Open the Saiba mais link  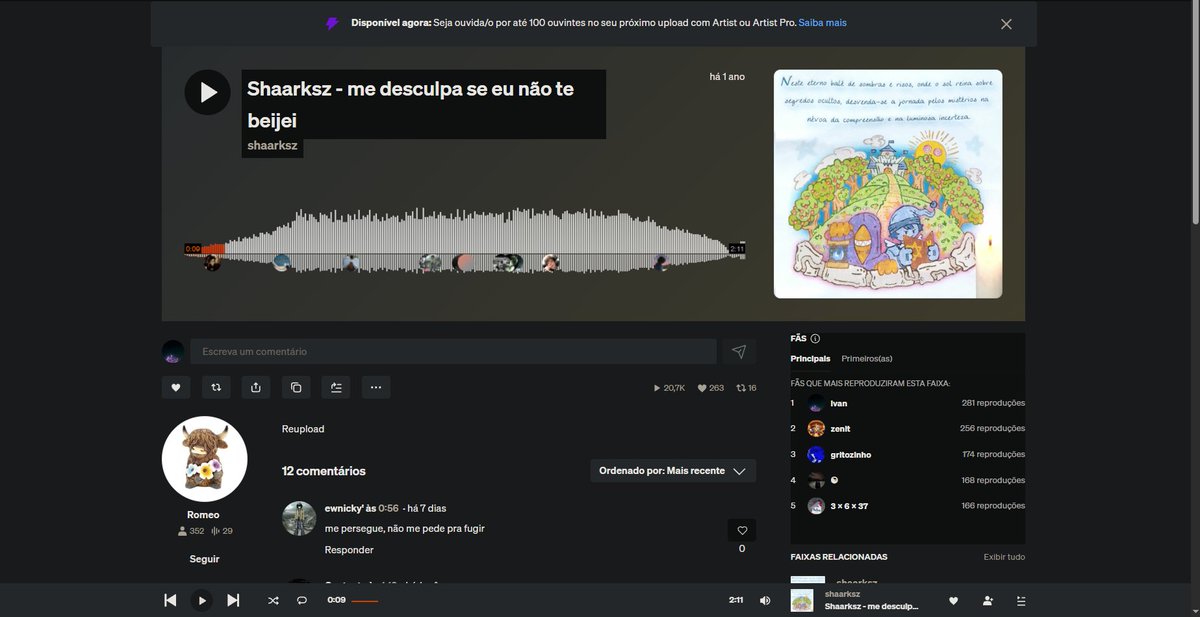pos(823,22)
